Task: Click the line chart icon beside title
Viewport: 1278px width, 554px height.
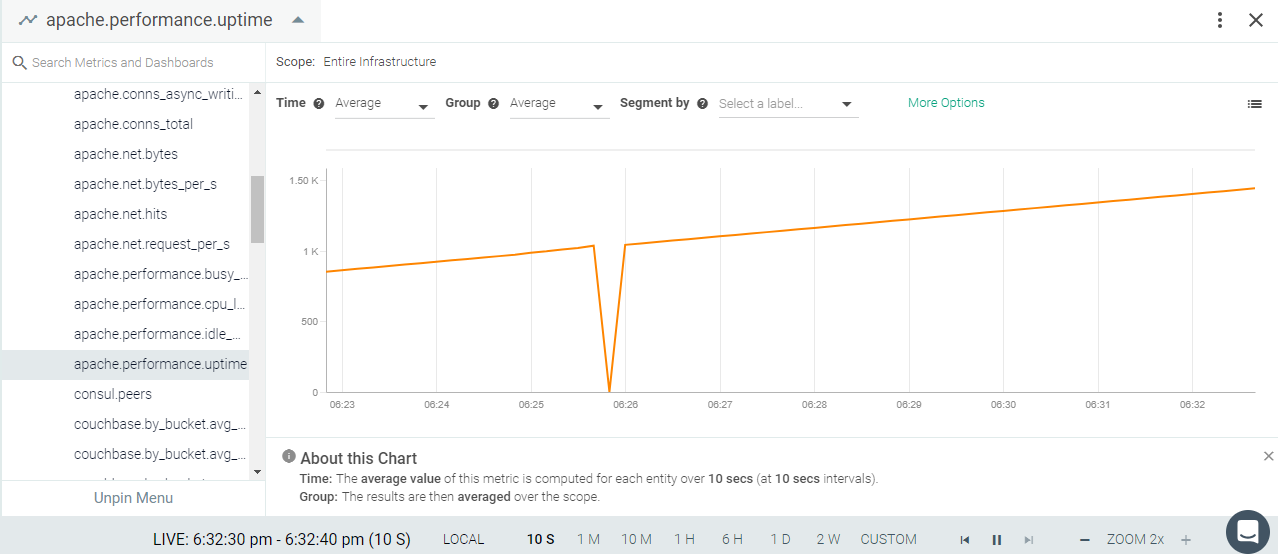Action: 28,20
